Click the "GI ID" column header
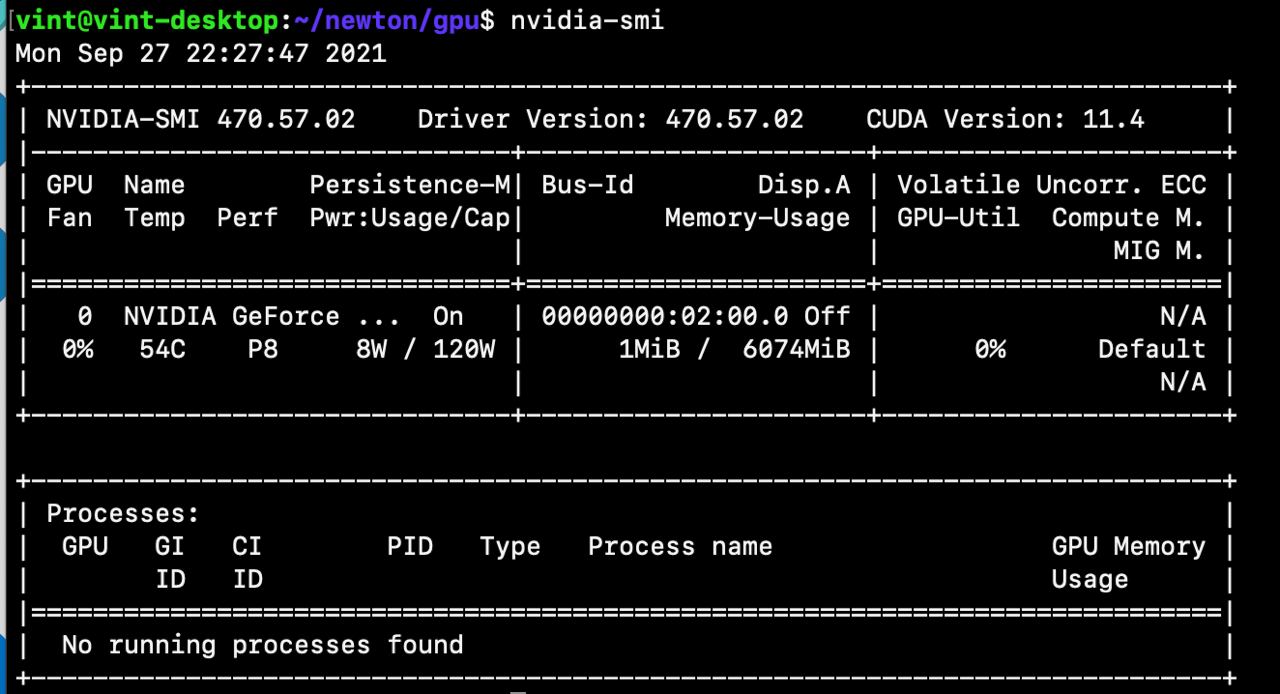Screen dimensions: 1280x694 pyautogui.click(x=170, y=563)
